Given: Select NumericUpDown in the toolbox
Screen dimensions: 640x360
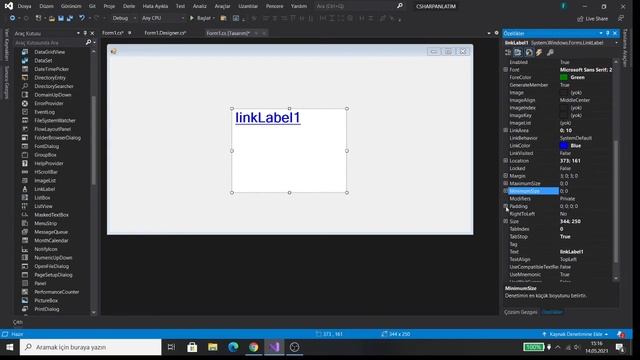Looking at the screenshot, I should (x=53, y=258).
